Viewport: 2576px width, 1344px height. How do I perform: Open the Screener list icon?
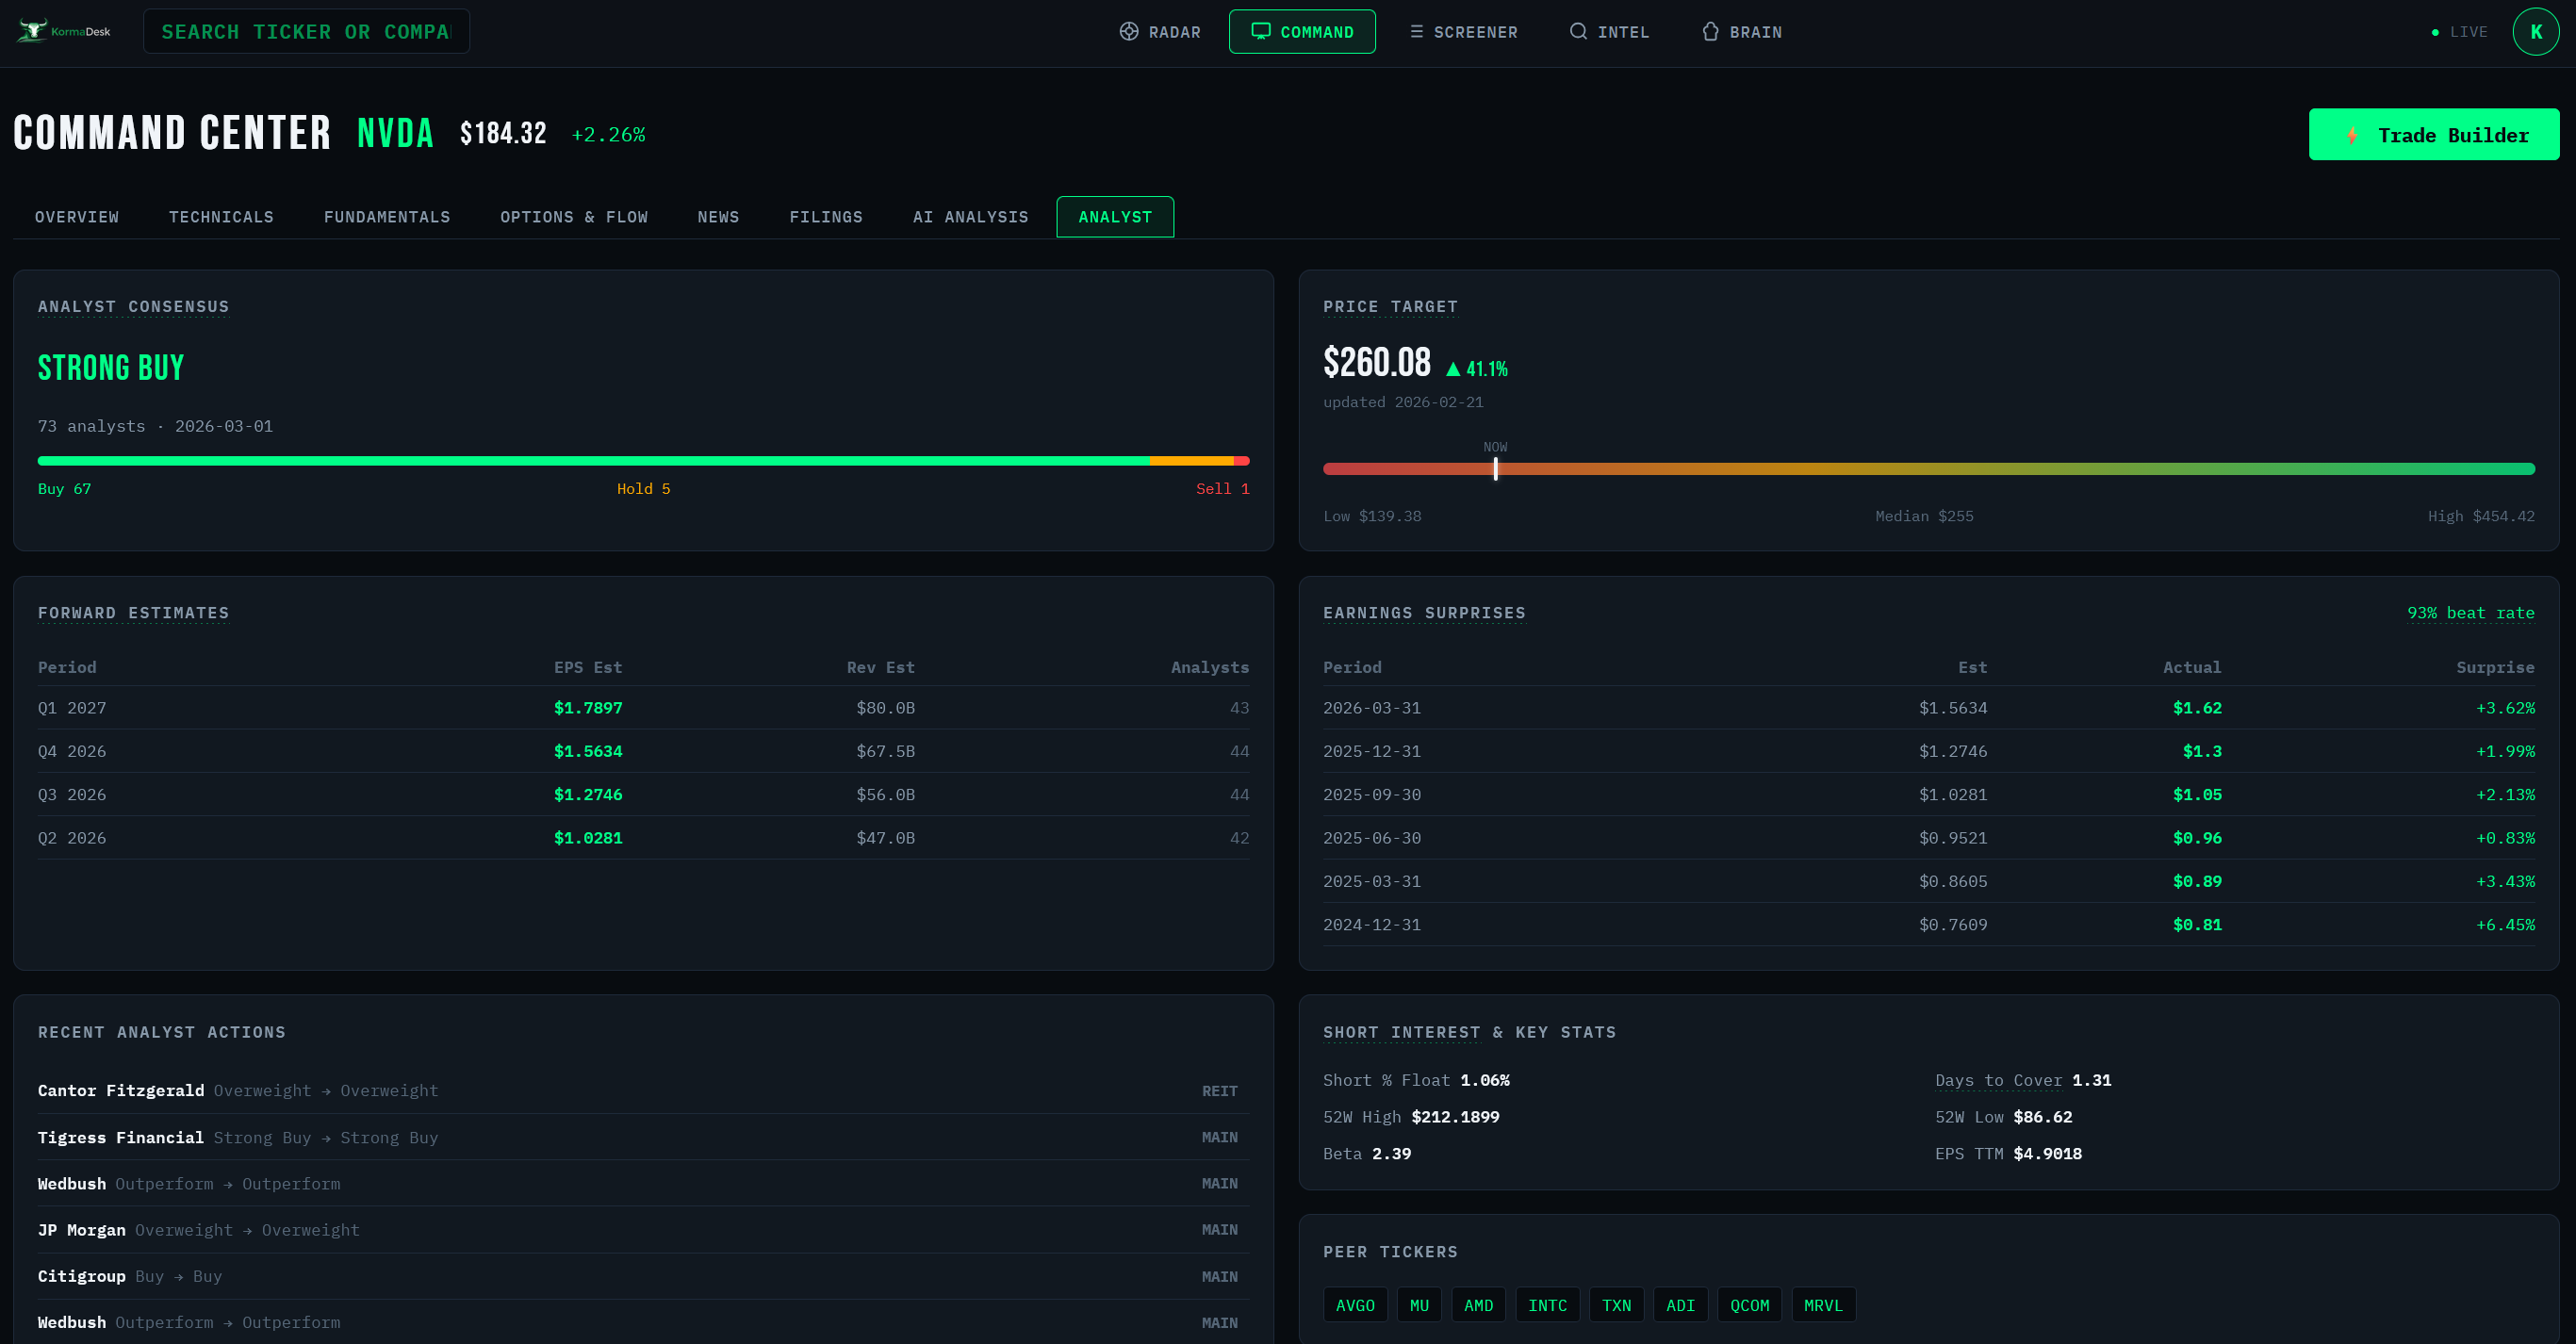click(1416, 32)
